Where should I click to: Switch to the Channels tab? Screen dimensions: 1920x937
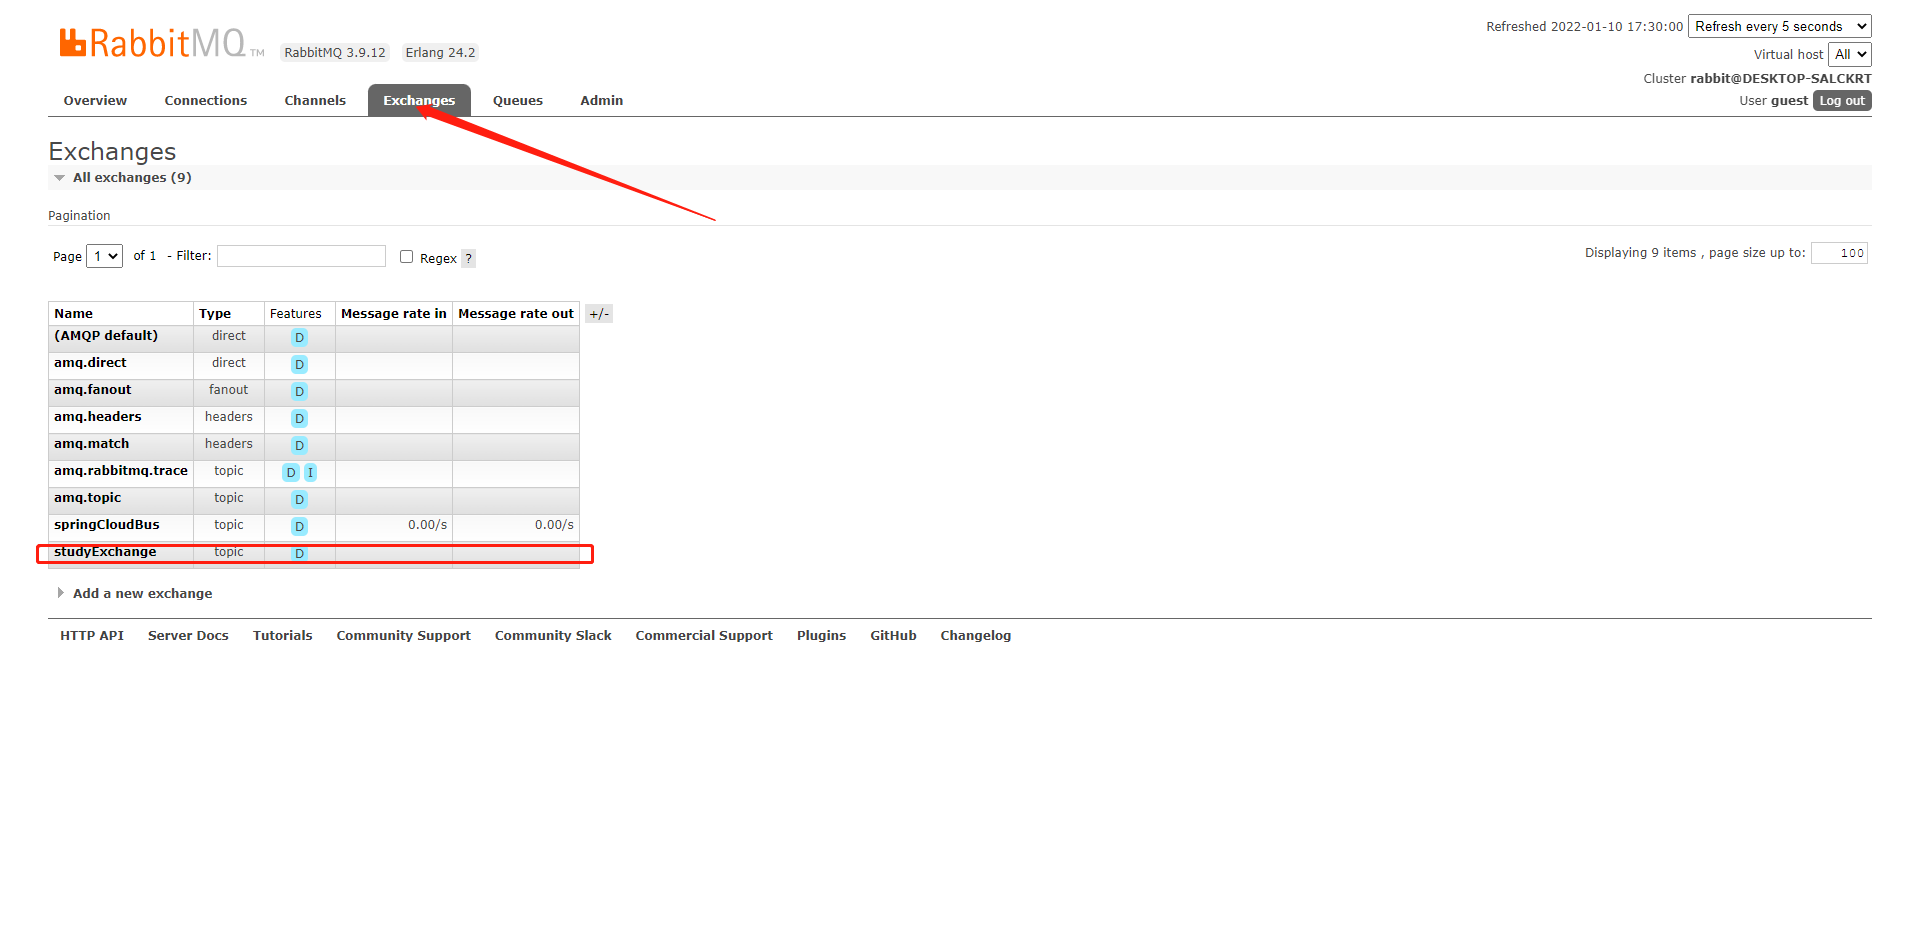[x=315, y=100]
